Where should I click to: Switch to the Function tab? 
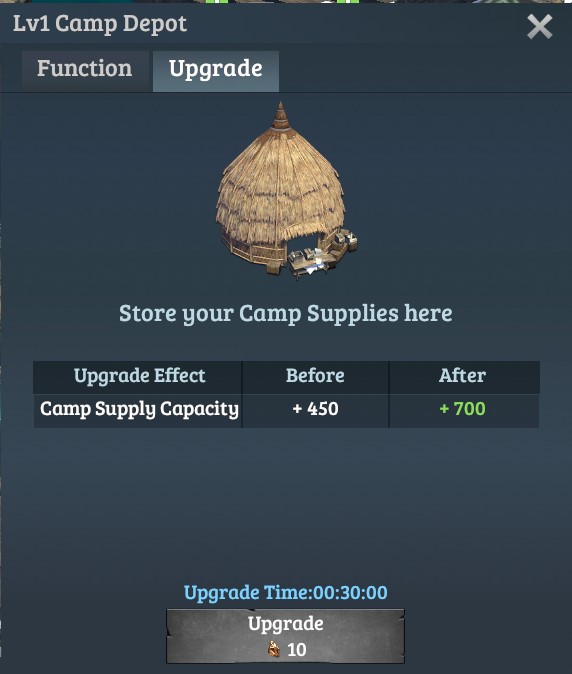(x=85, y=71)
